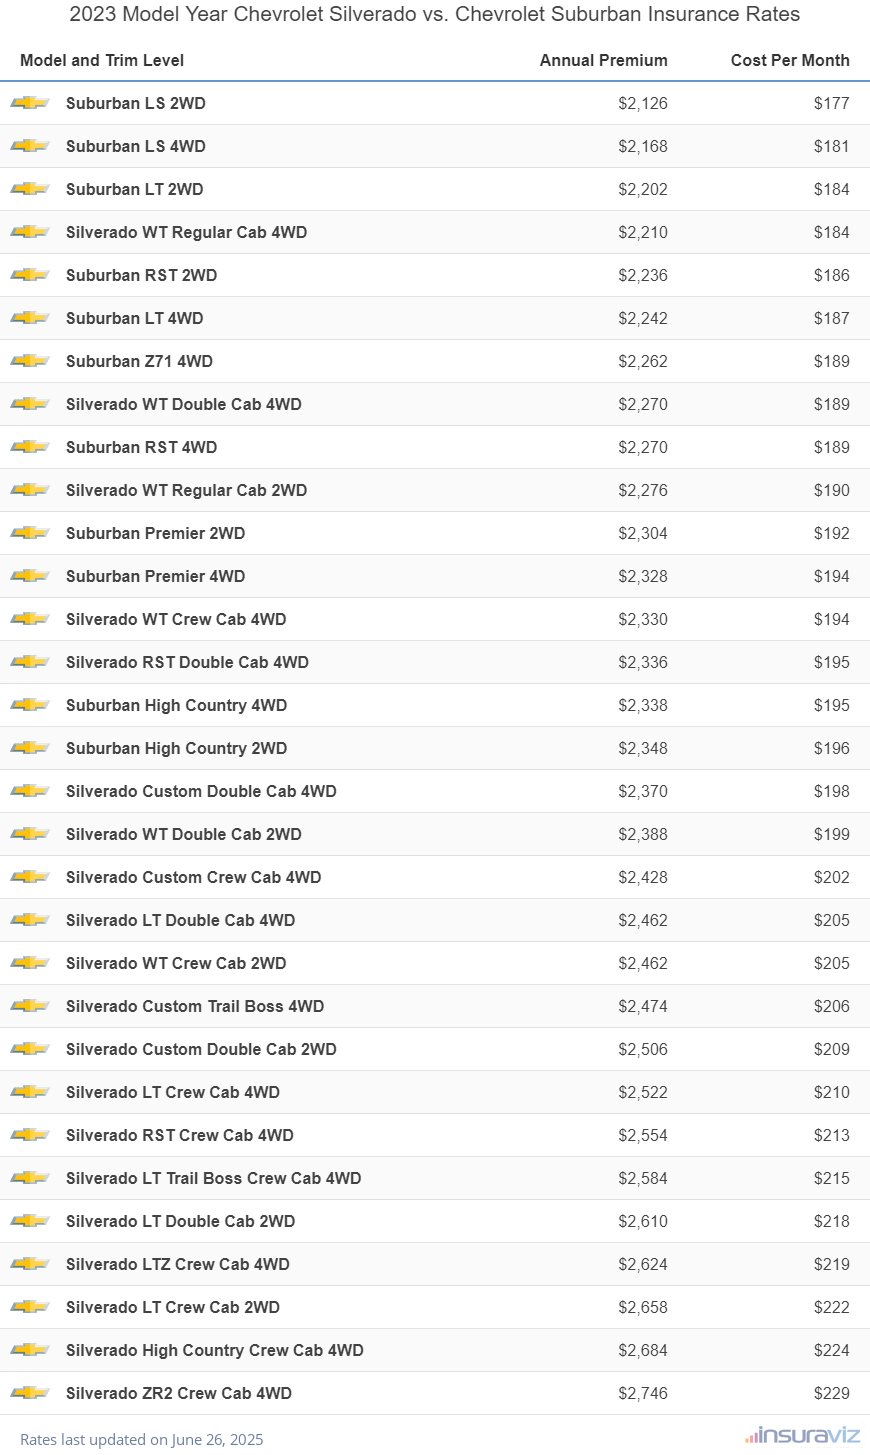This screenshot has width=870, height=1455.
Task: Click the Model and Trim Level column header
Action: (102, 60)
